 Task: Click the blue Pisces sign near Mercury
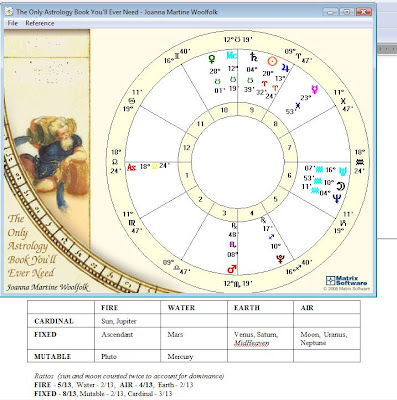298,105
